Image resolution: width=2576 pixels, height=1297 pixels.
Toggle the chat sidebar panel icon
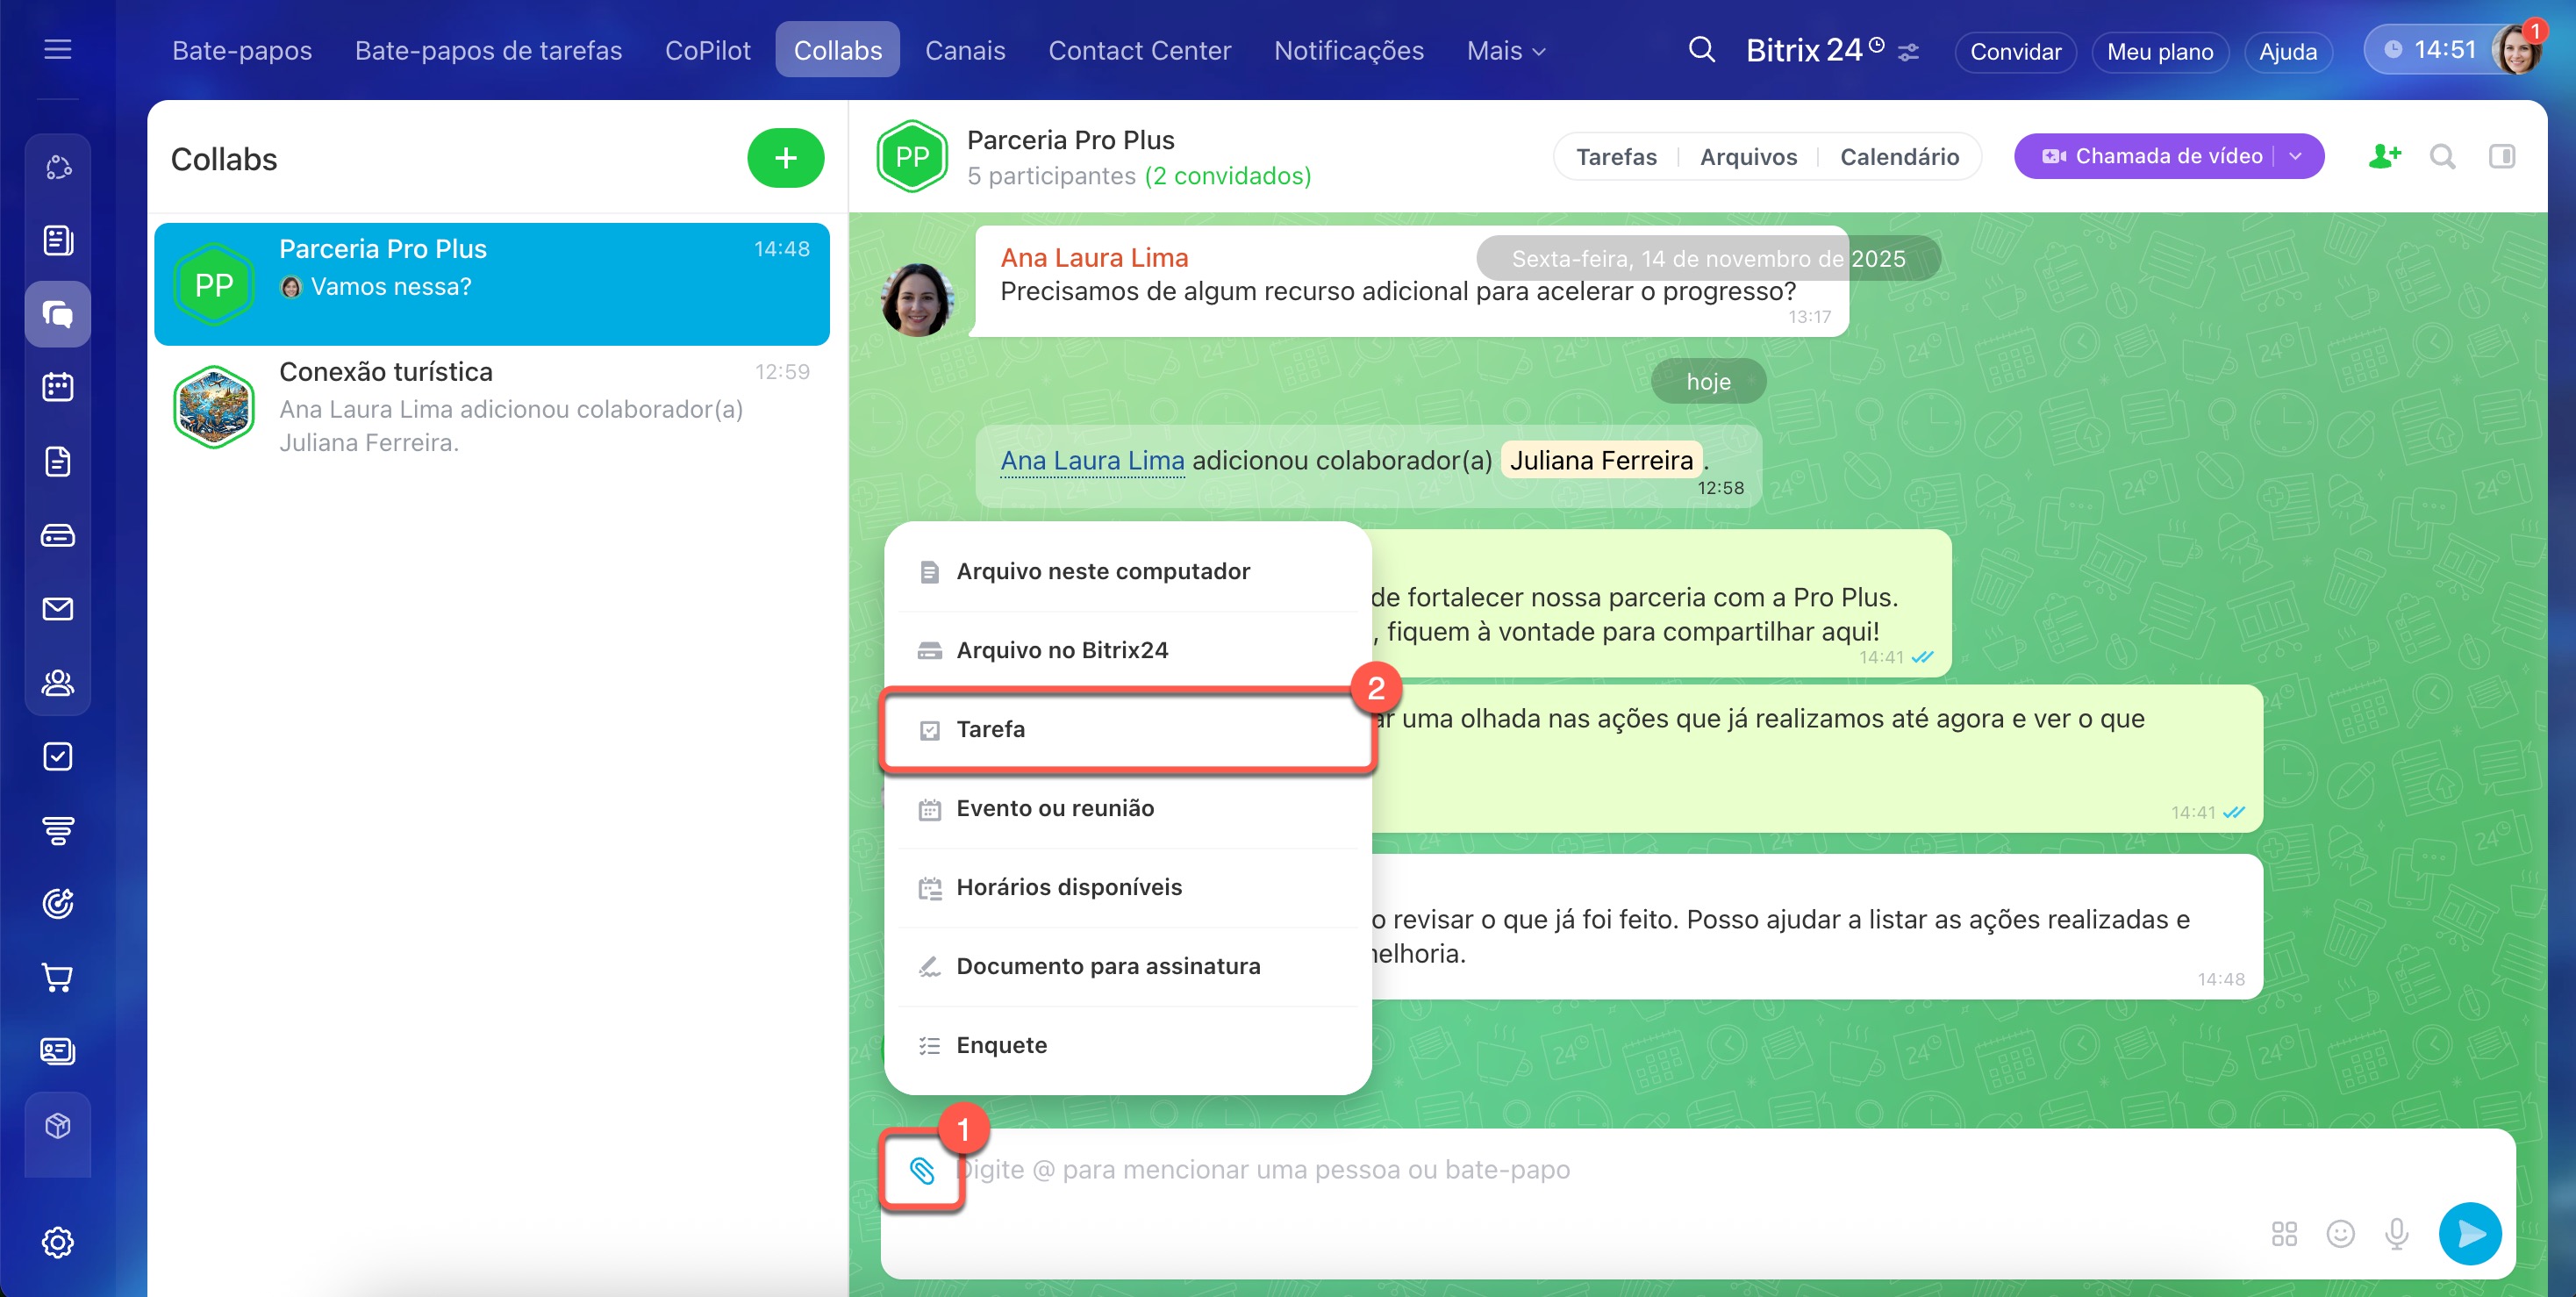click(x=2501, y=156)
